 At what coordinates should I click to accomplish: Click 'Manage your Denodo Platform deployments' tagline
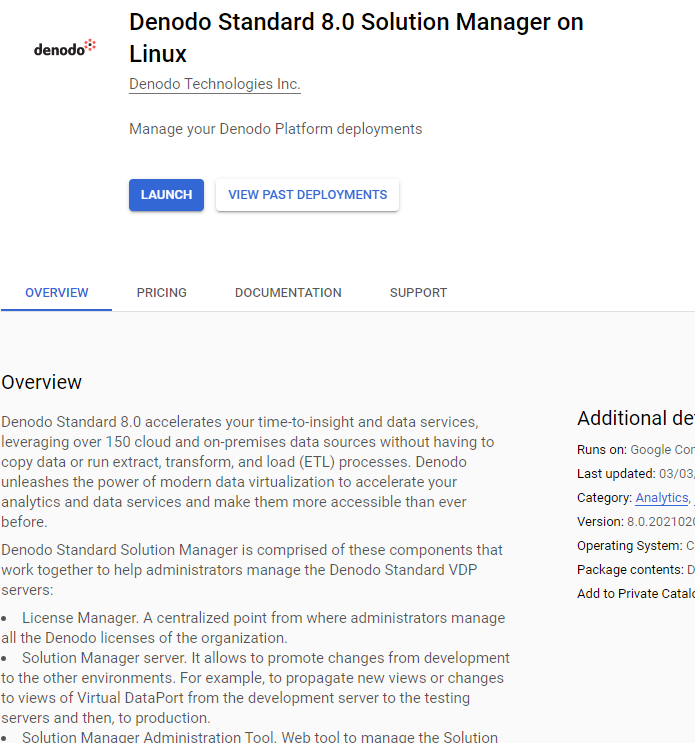pos(276,129)
